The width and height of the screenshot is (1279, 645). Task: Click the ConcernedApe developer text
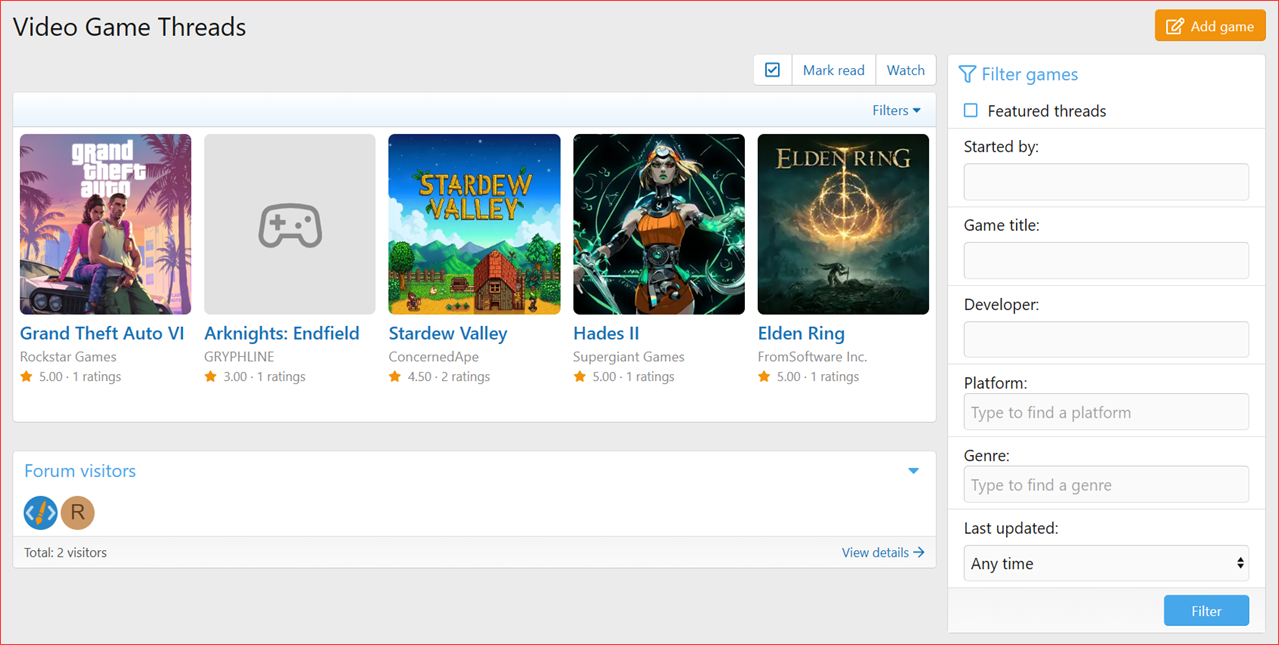434,357
